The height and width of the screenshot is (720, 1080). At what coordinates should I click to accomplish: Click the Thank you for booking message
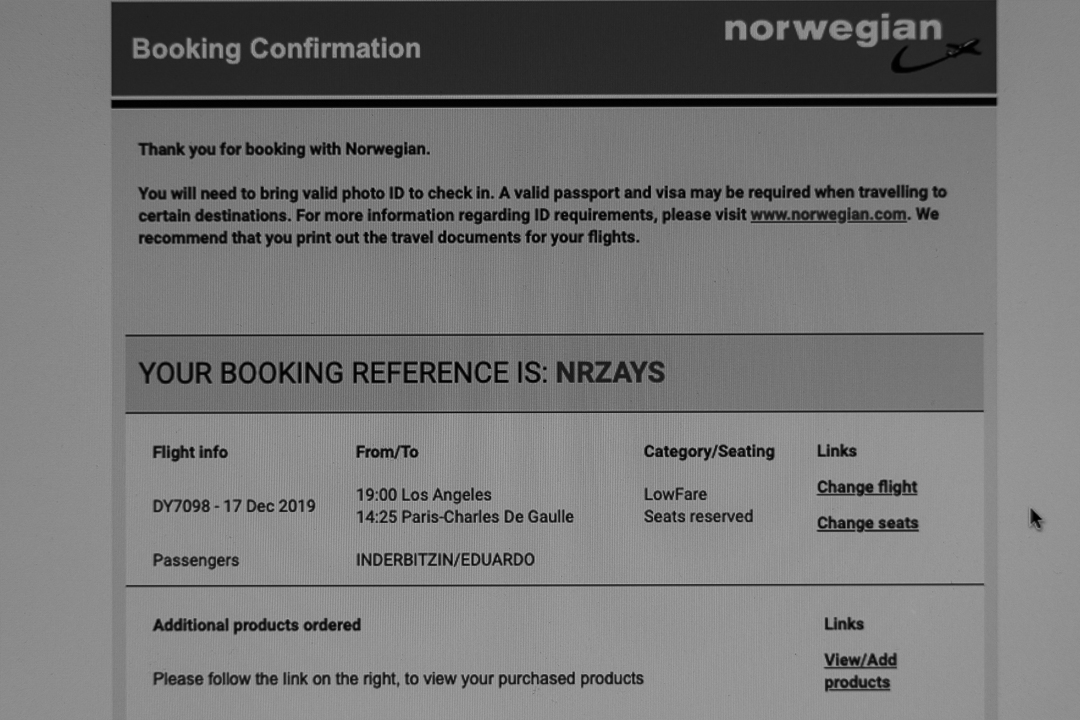pyautogui.click(x=284, y=150)
